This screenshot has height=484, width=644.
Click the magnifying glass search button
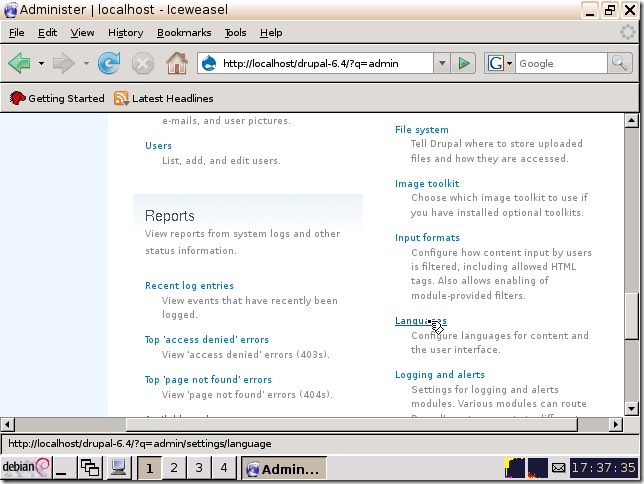(619, 63)
